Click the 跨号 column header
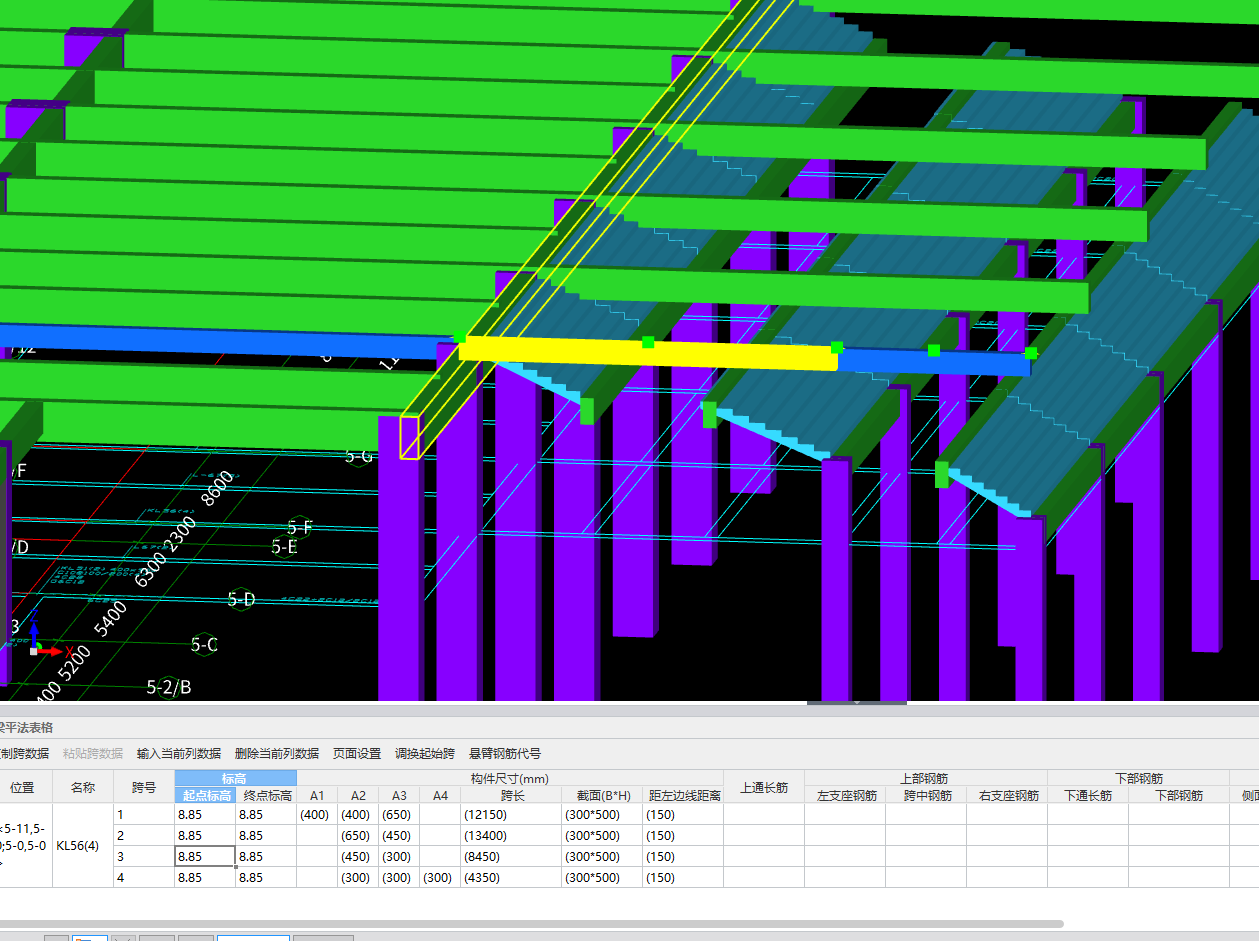 [x=144, y=787]
